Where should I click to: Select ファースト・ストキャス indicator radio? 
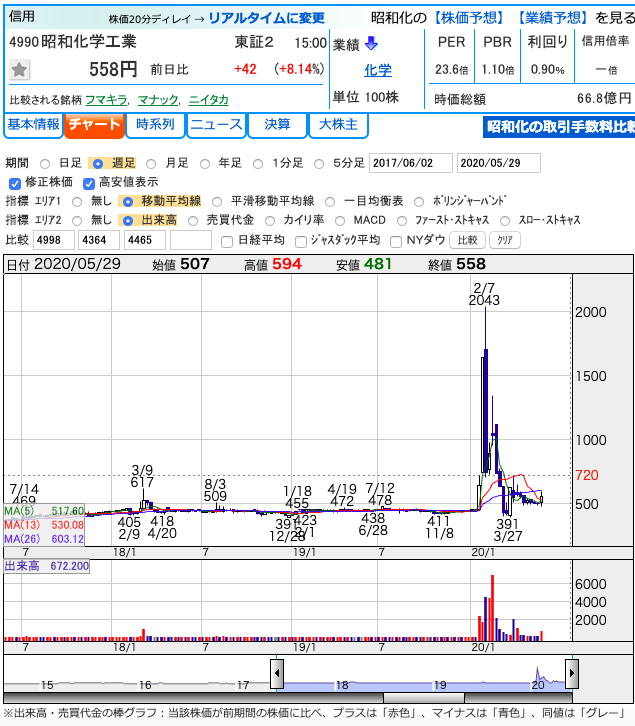(x=402, y=221)
